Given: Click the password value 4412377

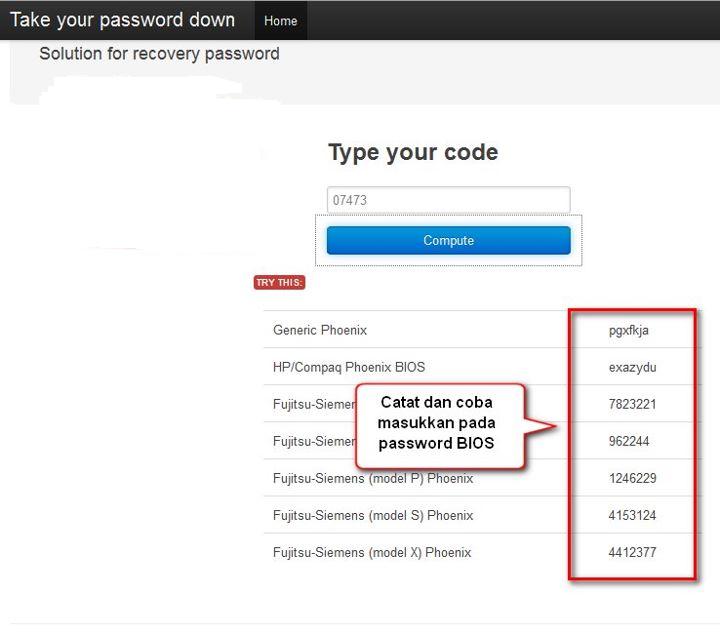Looking at the screenshot, I should click(632, 552).
